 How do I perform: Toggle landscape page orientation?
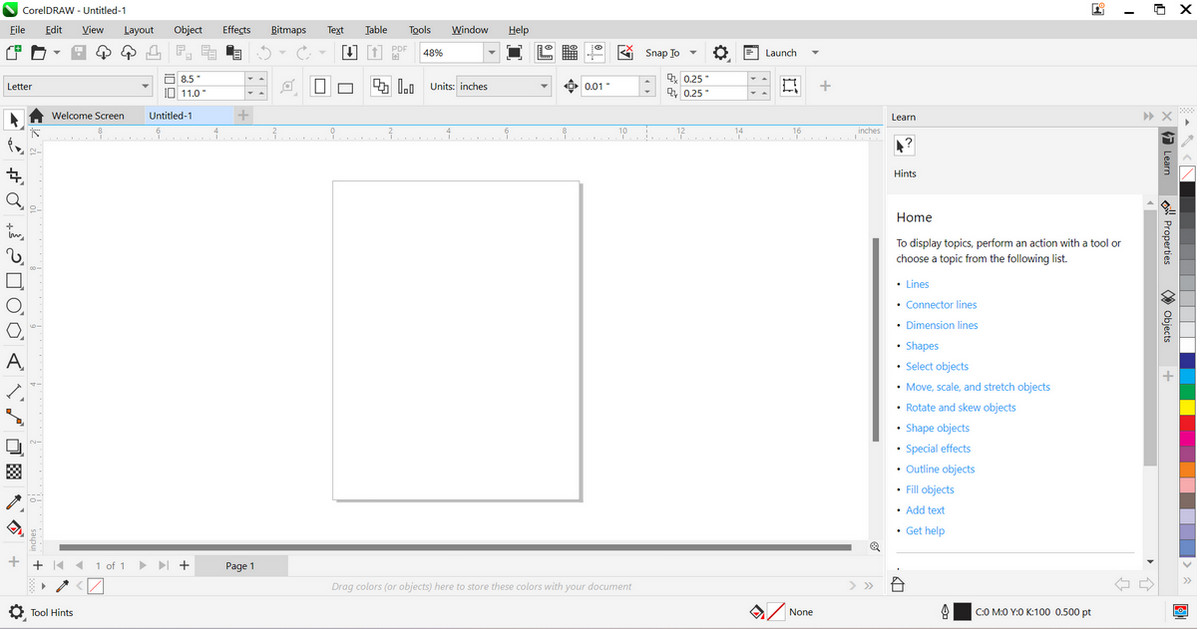point(344,86)
